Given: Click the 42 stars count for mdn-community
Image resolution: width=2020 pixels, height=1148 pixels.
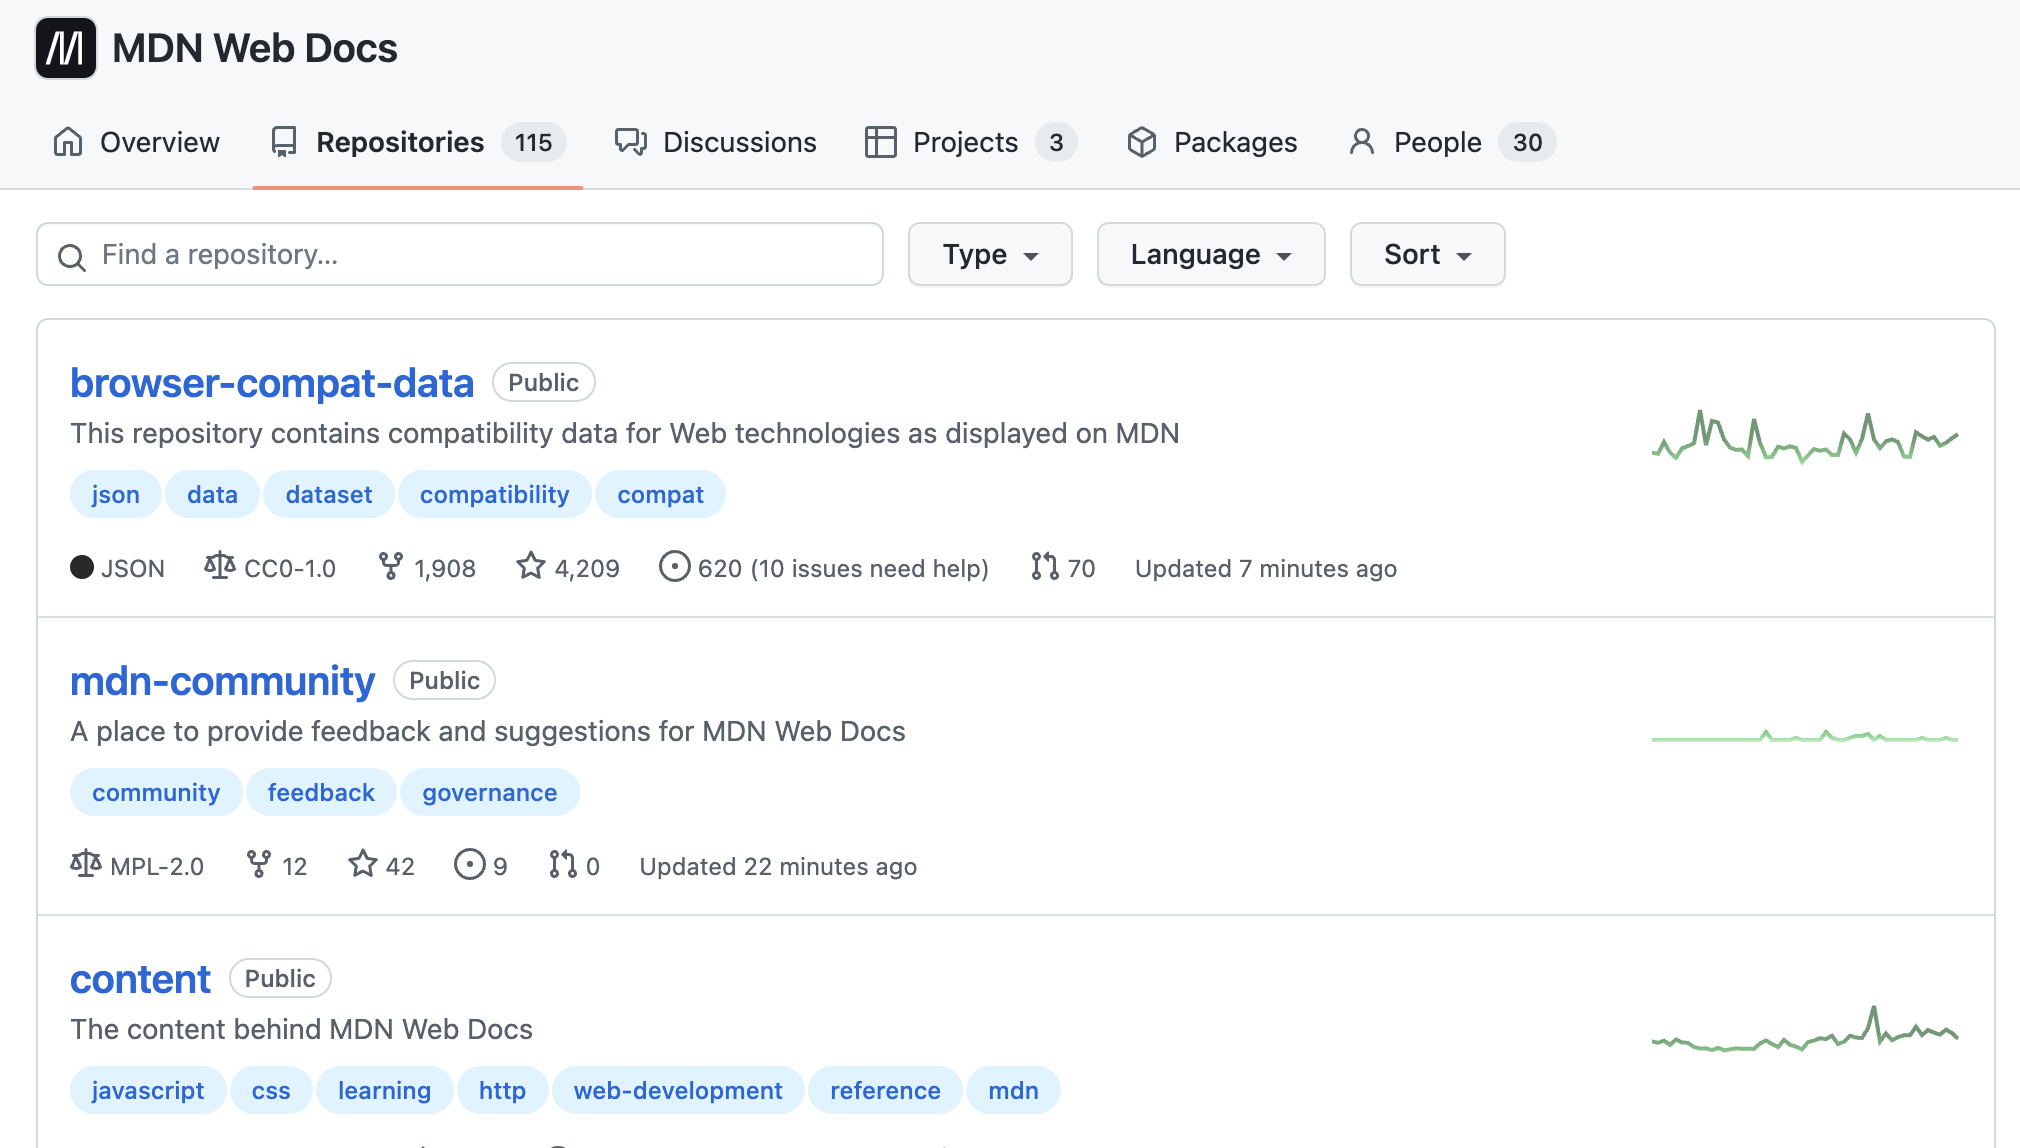Looking at the screenshot, I should pyautogui.click(x=400, y=866).
